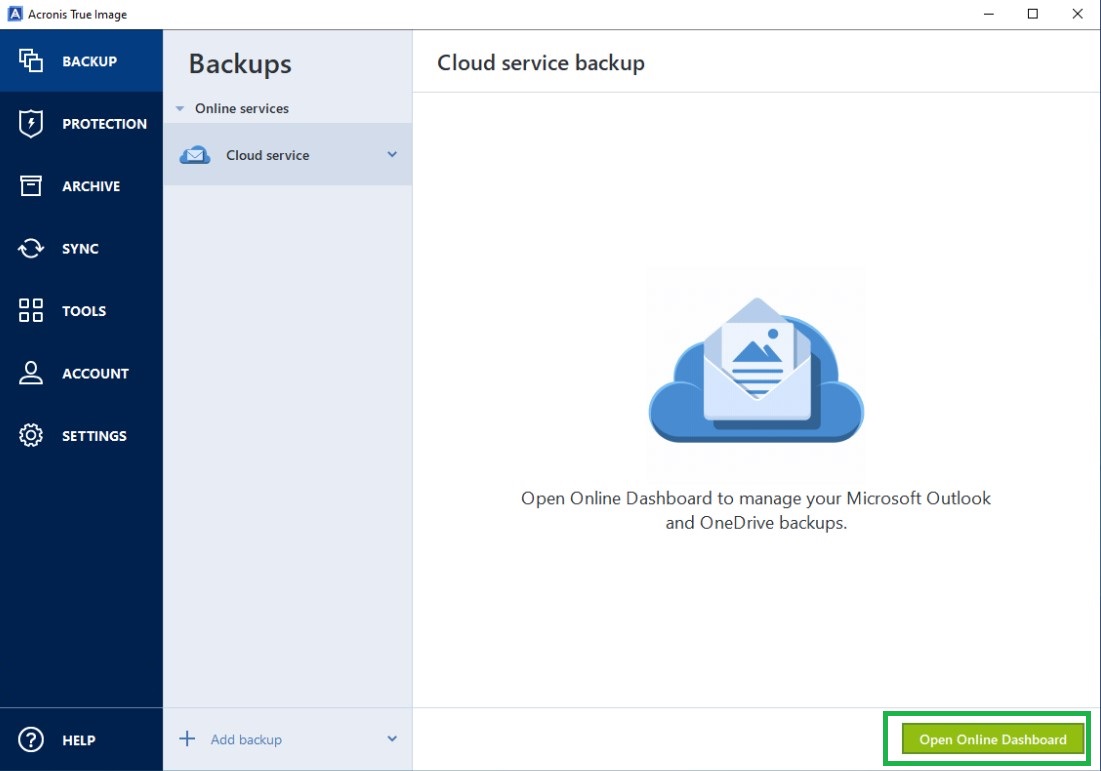Viewport: 1101px width, 771px height.
Task: Click the Account person icon
Action: tap(31, 373)
